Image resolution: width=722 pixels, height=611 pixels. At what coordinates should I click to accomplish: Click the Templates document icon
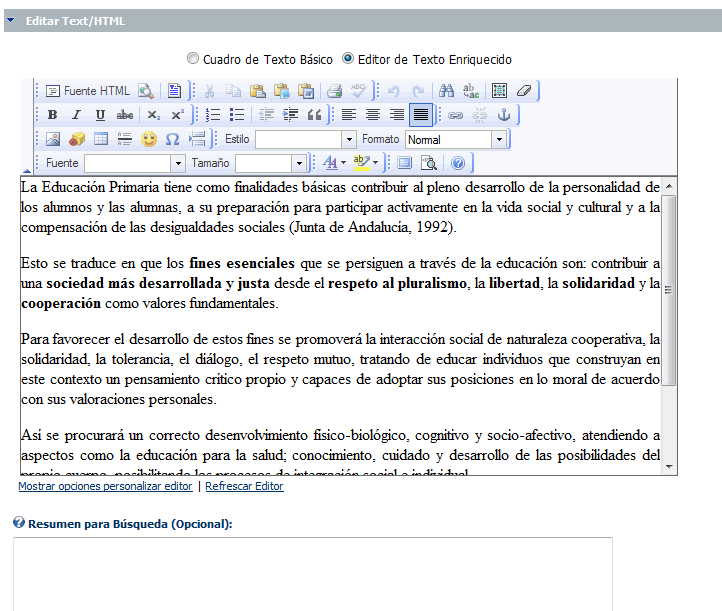(174, 91)
